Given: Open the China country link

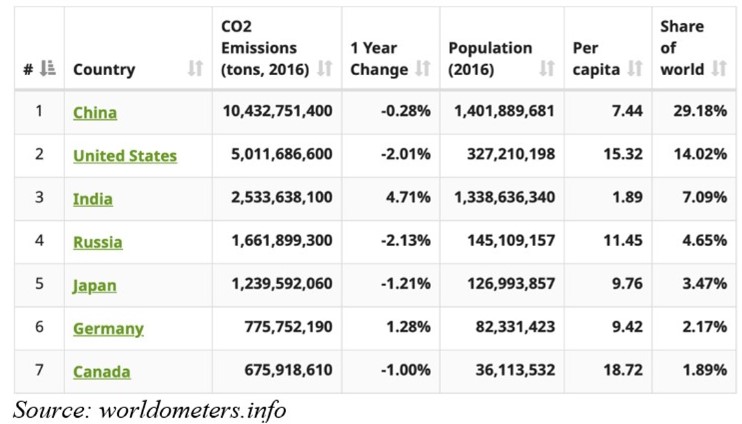Looking at the screenshot, I should tap(95, 113).
